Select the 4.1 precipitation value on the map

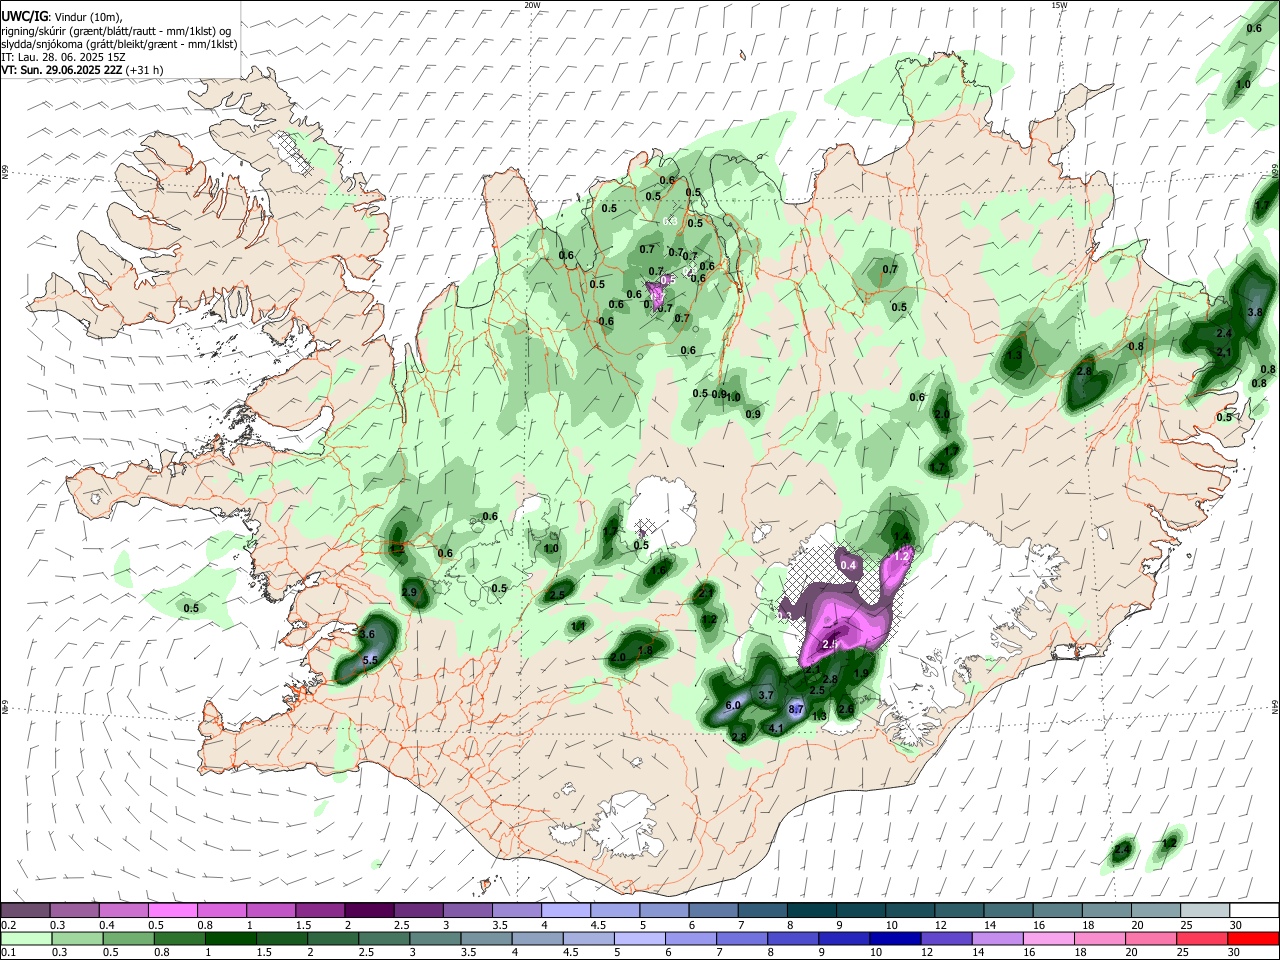(x=775, y=728)
